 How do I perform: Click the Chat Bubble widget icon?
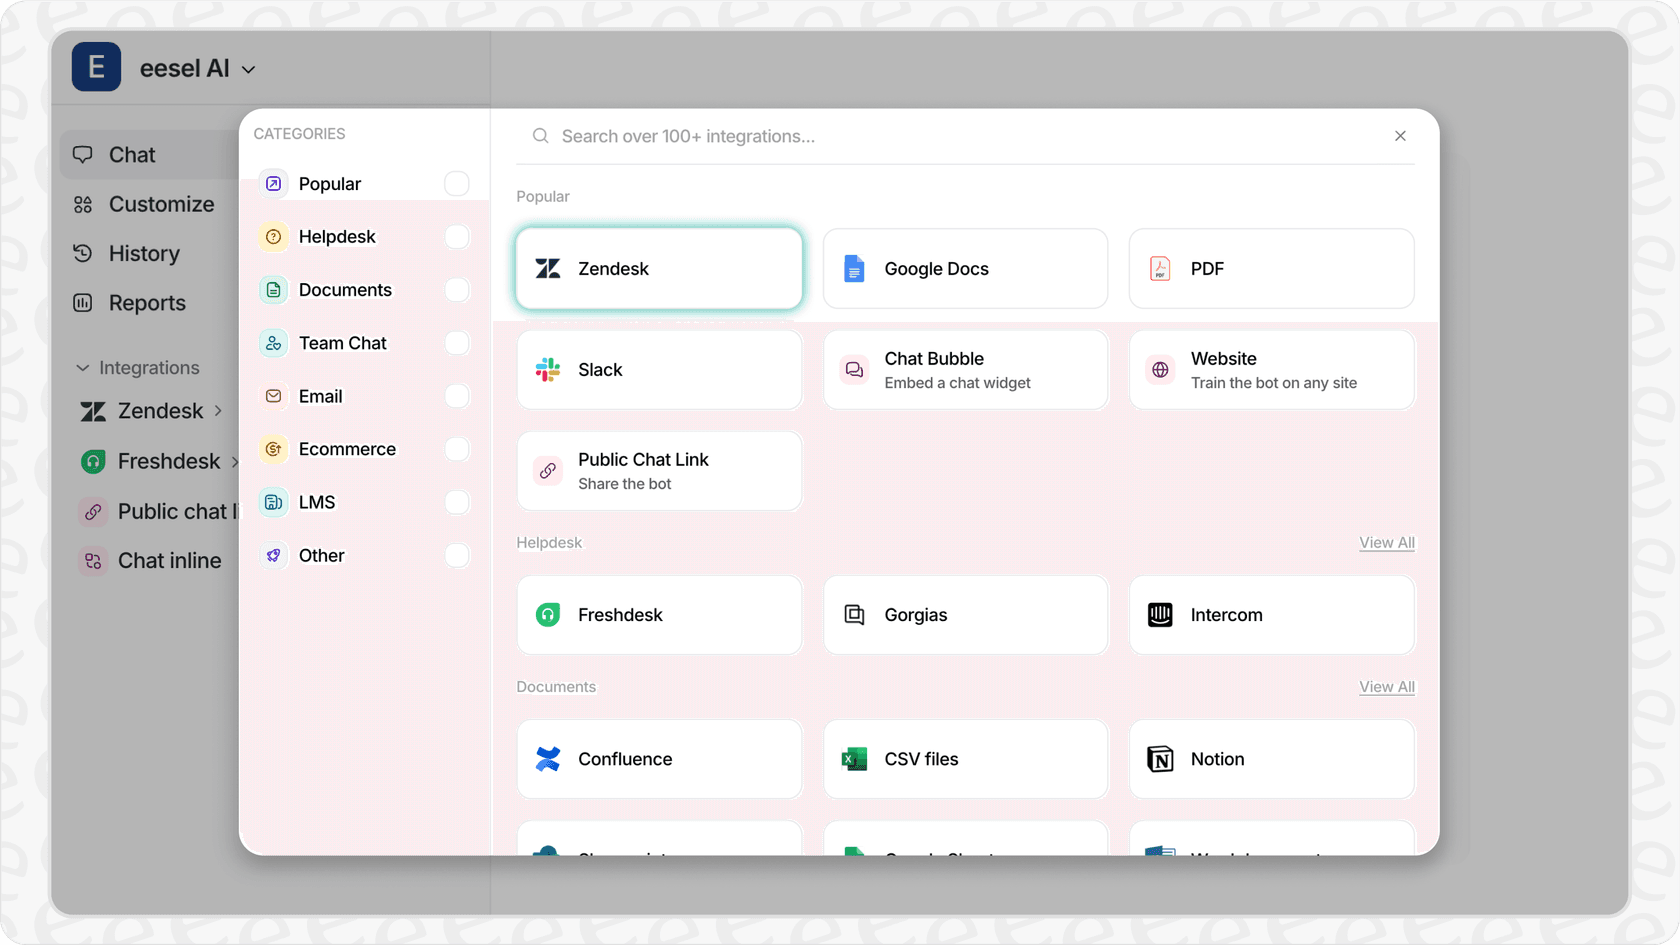tap(854, 370)
